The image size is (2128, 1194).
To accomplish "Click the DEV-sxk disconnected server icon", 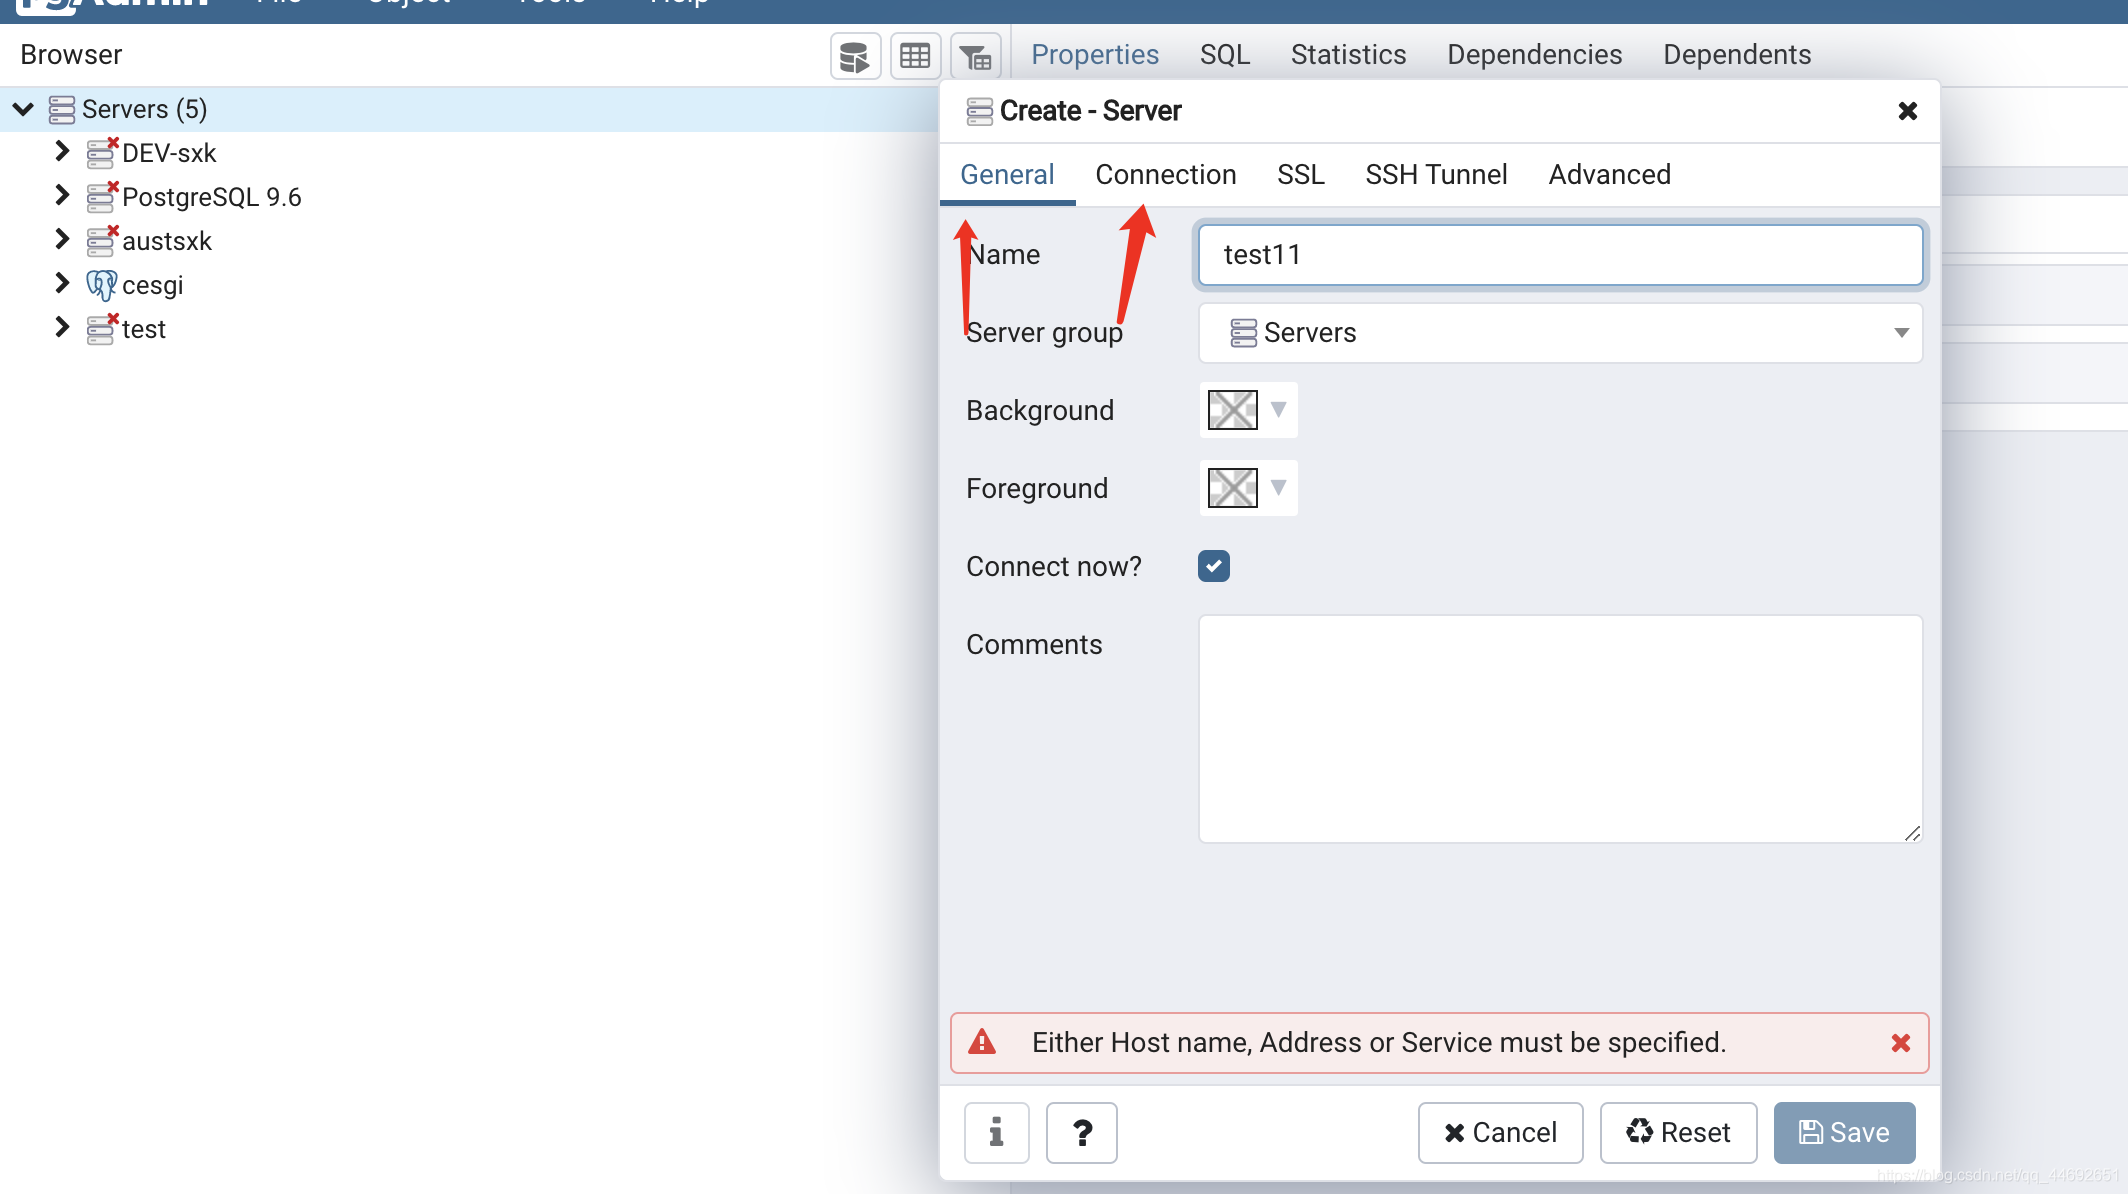I will pos(101,153).
